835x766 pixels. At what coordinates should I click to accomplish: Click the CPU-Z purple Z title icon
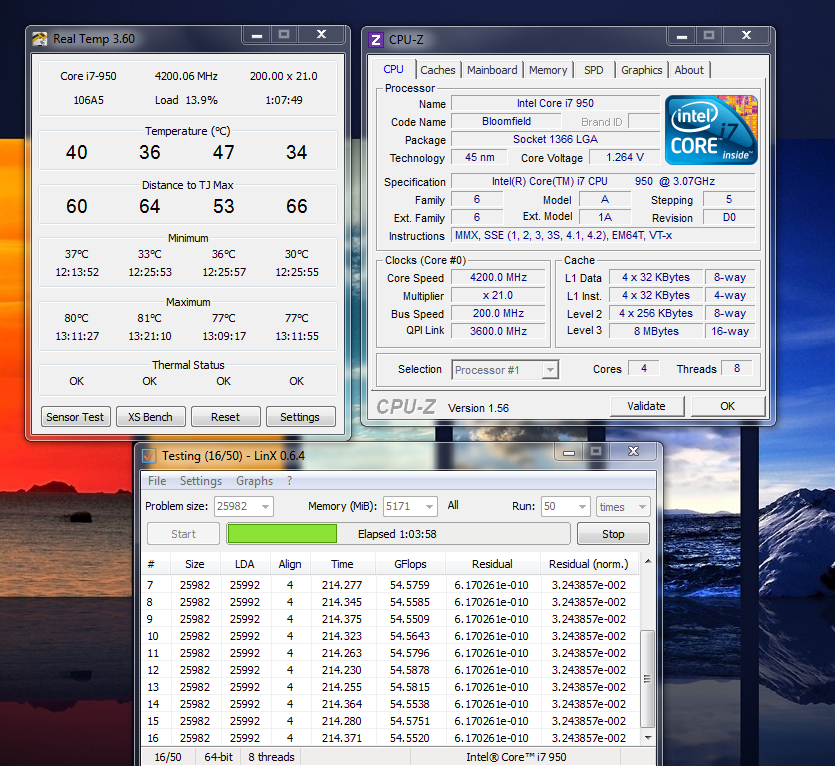tap(376, 40)
